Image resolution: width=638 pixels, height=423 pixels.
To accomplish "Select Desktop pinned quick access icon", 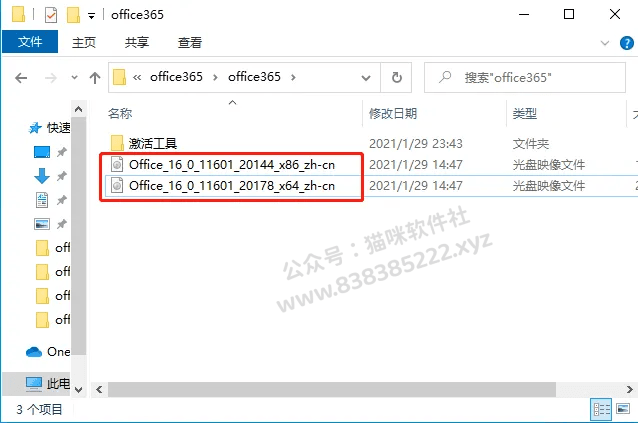I will pyautogui.click(x=42, y=152).
